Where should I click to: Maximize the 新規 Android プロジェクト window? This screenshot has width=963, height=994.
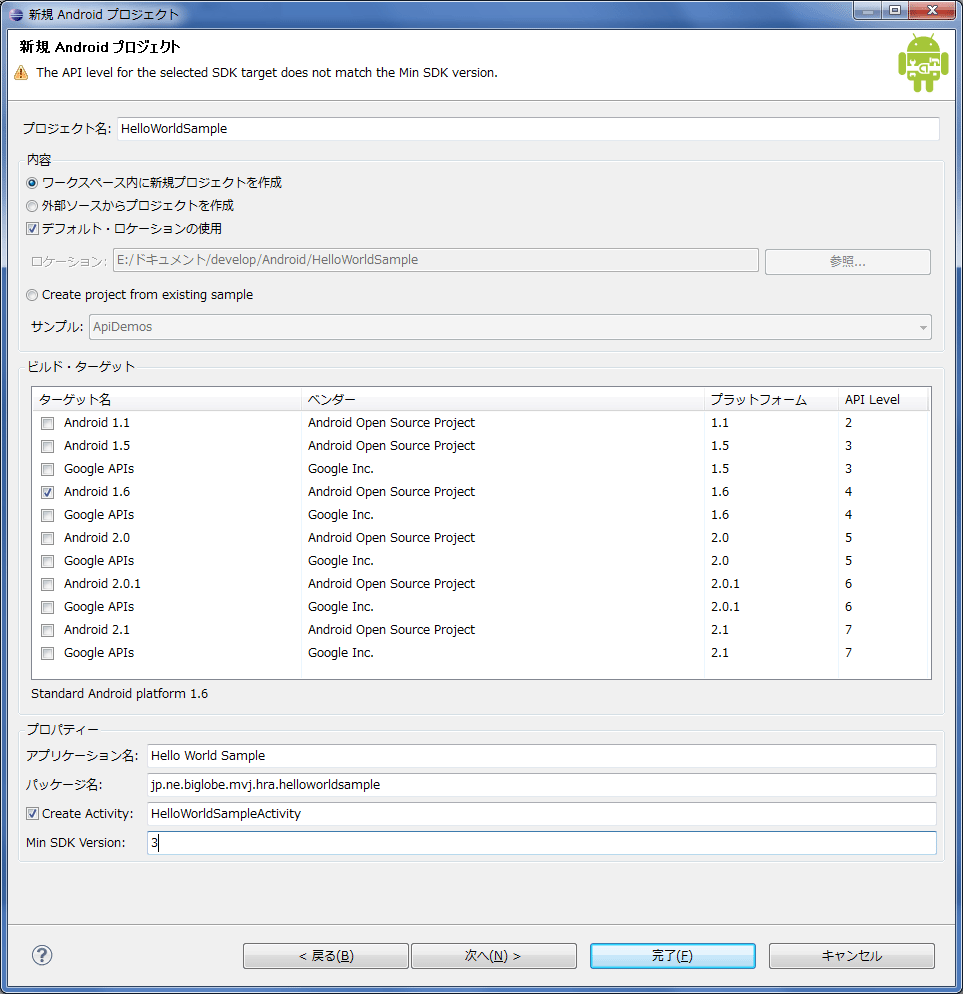(x=895, y=11)
